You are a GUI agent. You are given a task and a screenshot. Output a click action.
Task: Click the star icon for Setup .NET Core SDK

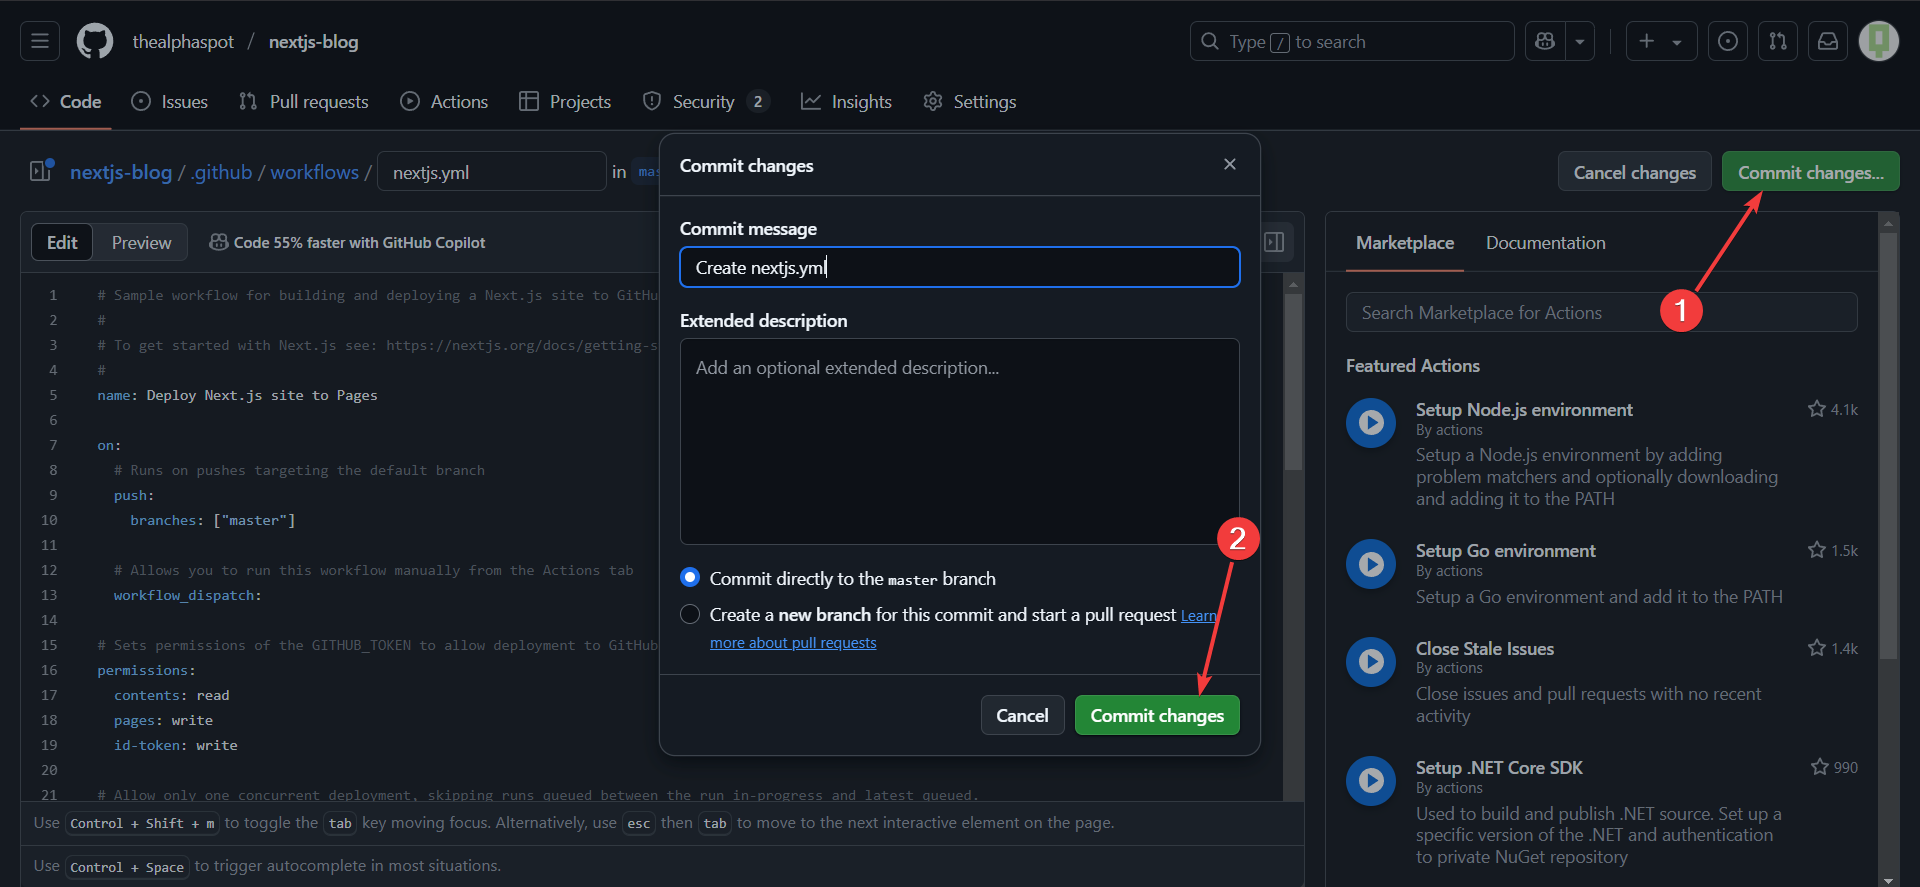[1820, 767]
